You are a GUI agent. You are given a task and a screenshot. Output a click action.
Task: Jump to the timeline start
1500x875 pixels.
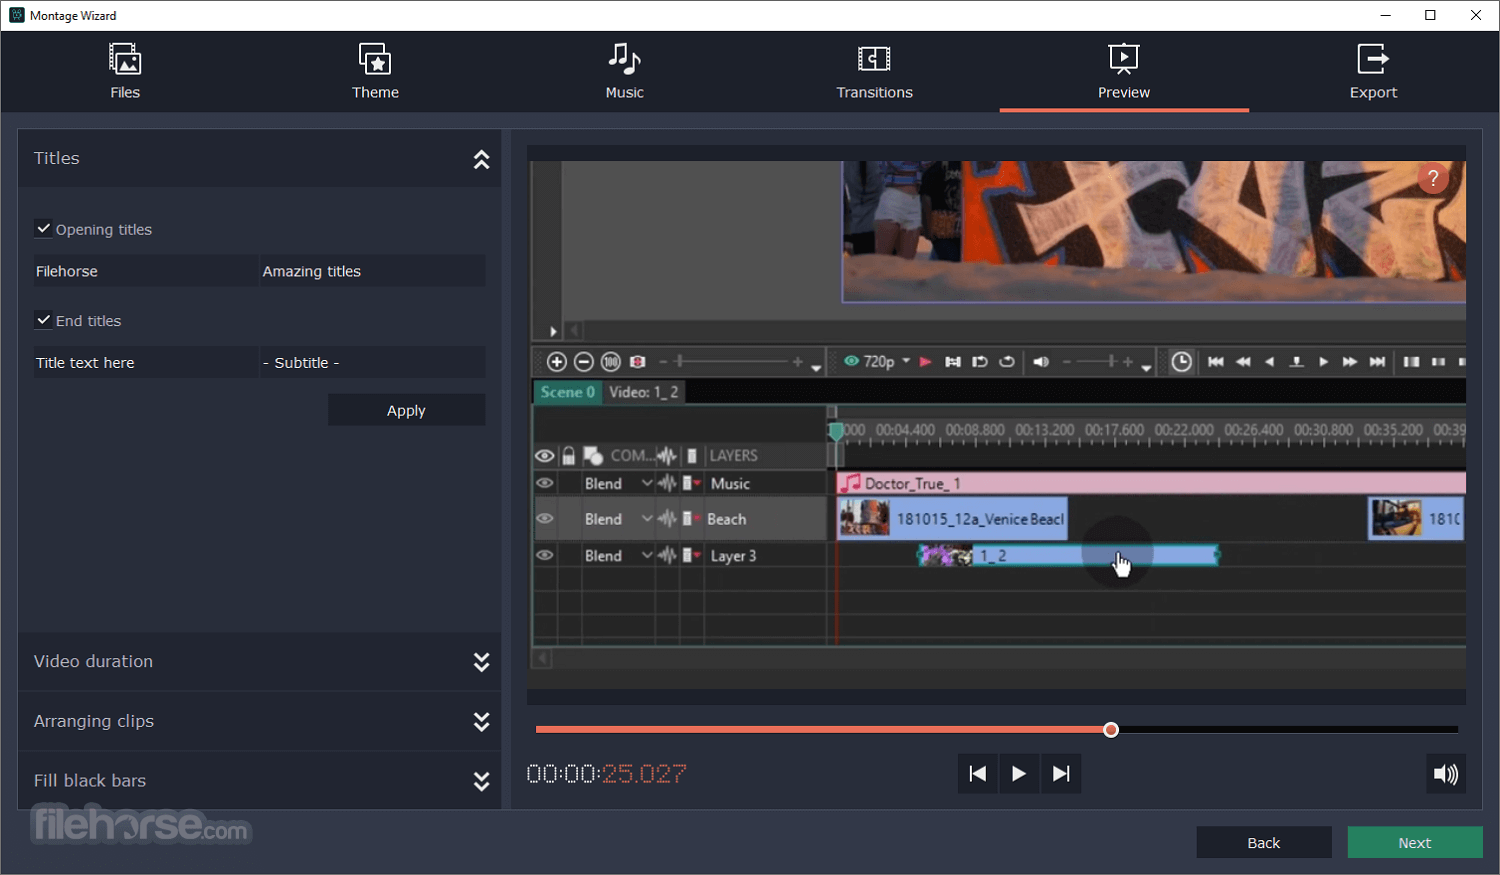[x=1216, y=362]
